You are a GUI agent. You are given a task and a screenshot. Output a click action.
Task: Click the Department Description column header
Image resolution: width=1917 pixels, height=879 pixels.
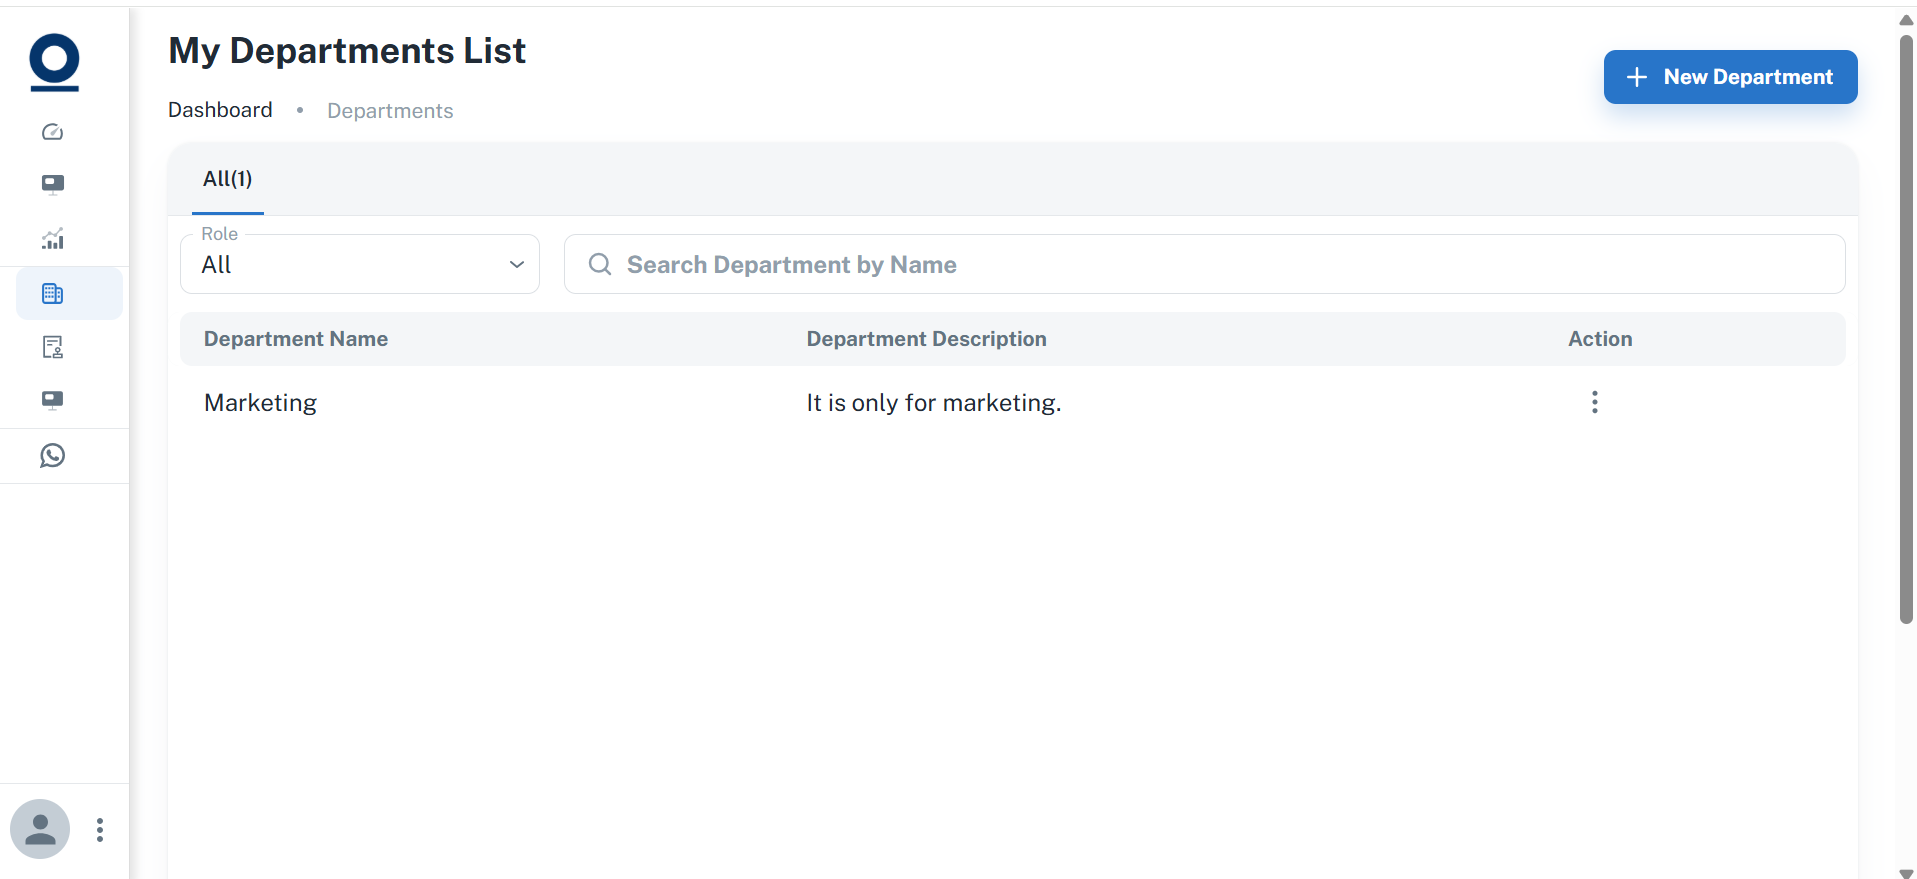click(927, 339)
